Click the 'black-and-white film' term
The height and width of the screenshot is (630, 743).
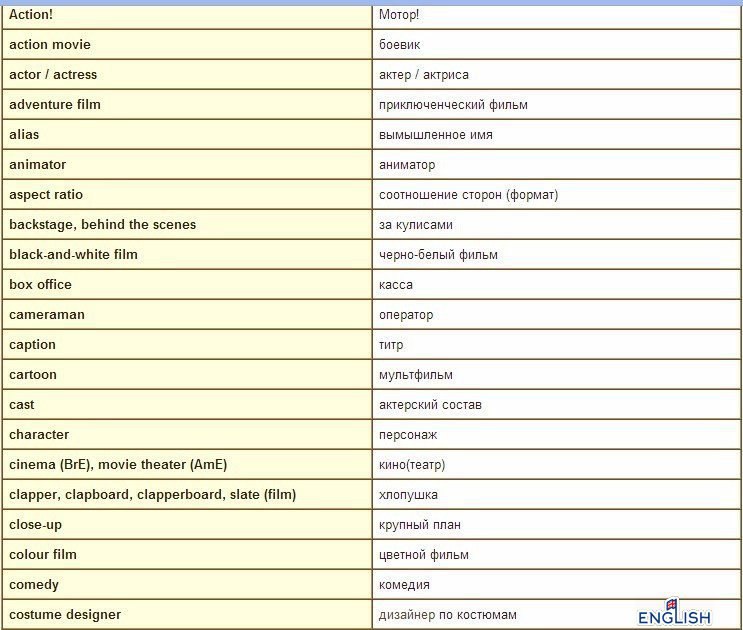pos(74,255)
